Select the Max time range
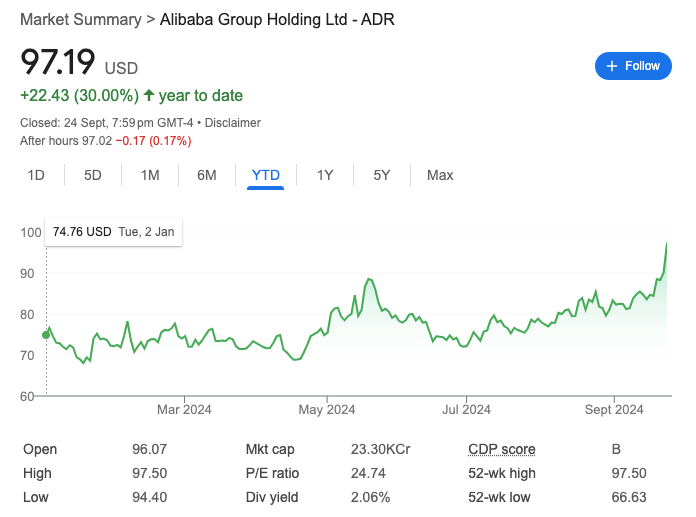The width and height of the screenshot is (696, 517). pyautogui.click(x=440, y=175)
